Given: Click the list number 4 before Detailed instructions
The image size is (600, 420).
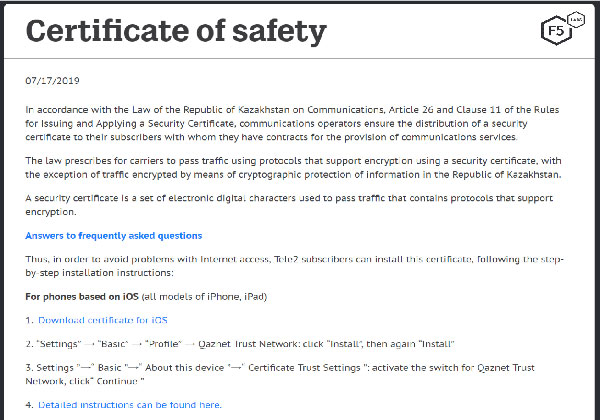Looking at the screenshot, I should 28,405.
